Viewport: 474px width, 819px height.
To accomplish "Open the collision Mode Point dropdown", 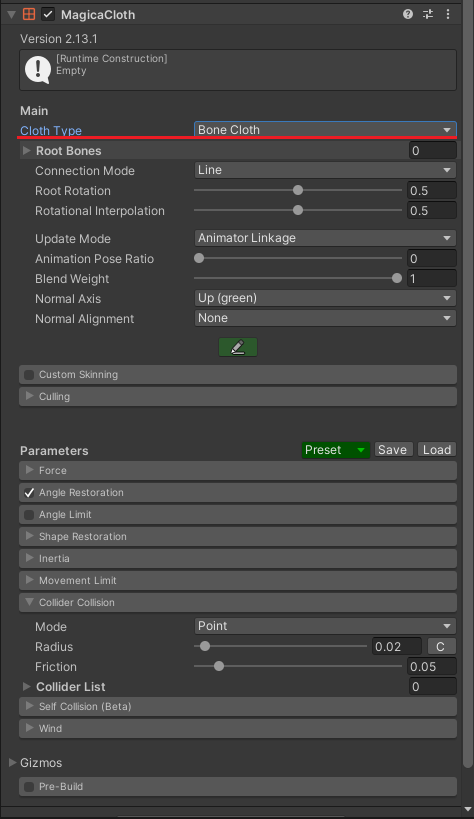I will click(x=325, y=626).
